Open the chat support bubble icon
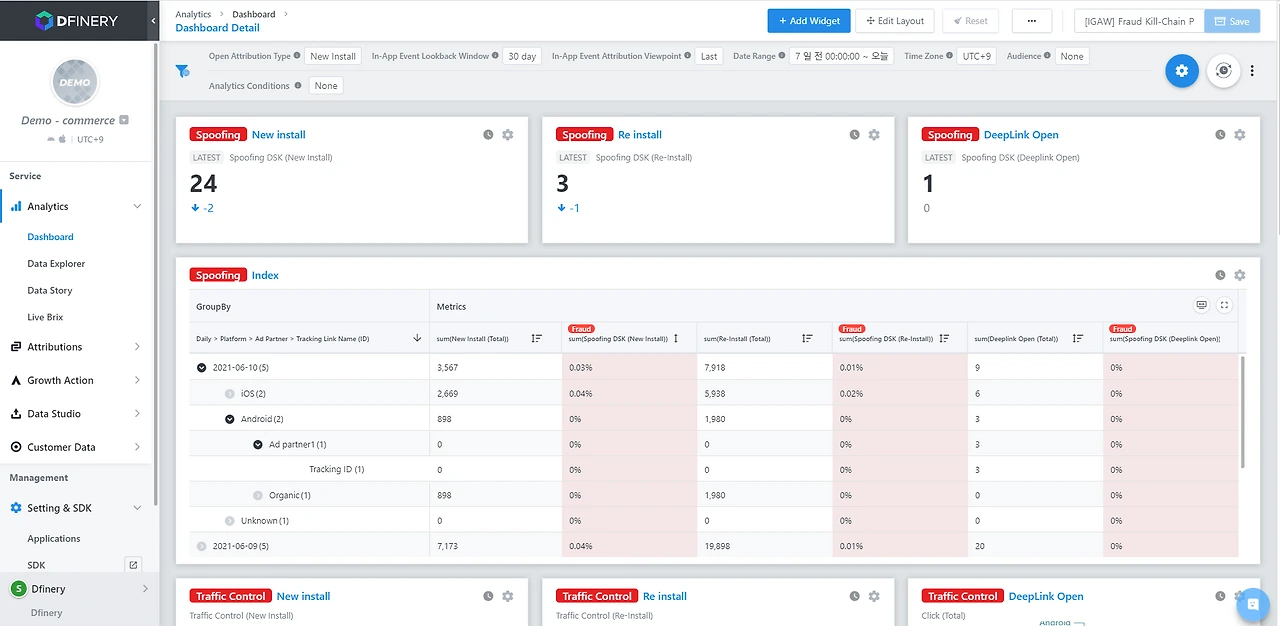The width and height of the screenshot is (1280, 626). (1253, 605)
